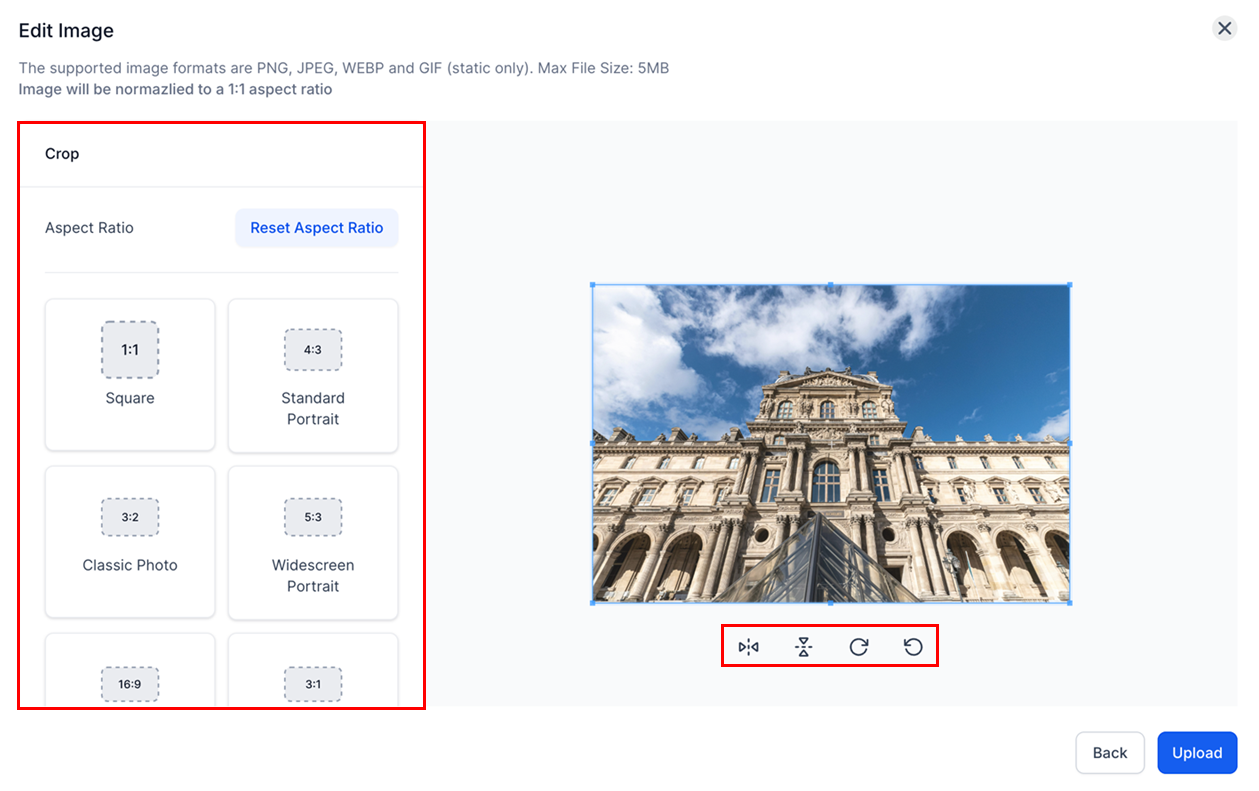This screenshot has width=1259, height=791.
Task: Click bottom-left crop handle
Action: 593,603
